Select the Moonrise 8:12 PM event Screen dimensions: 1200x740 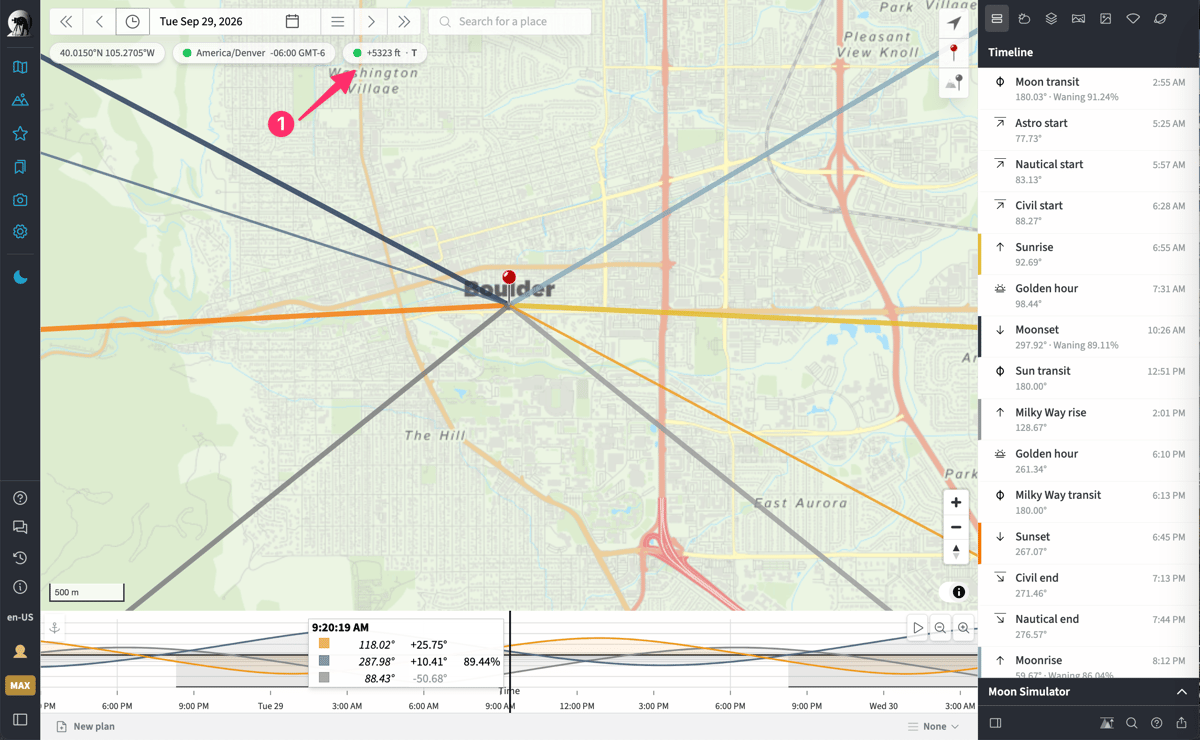pyautogui.click(x=1089, y=665)
